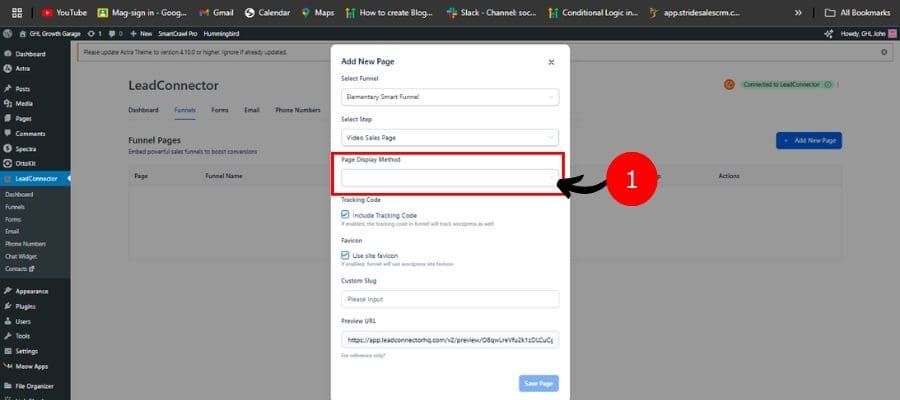The width and height of the screenshot is (900, 400).
Task: Open the Slack Channel bookmark
Action: pos(491,13)
